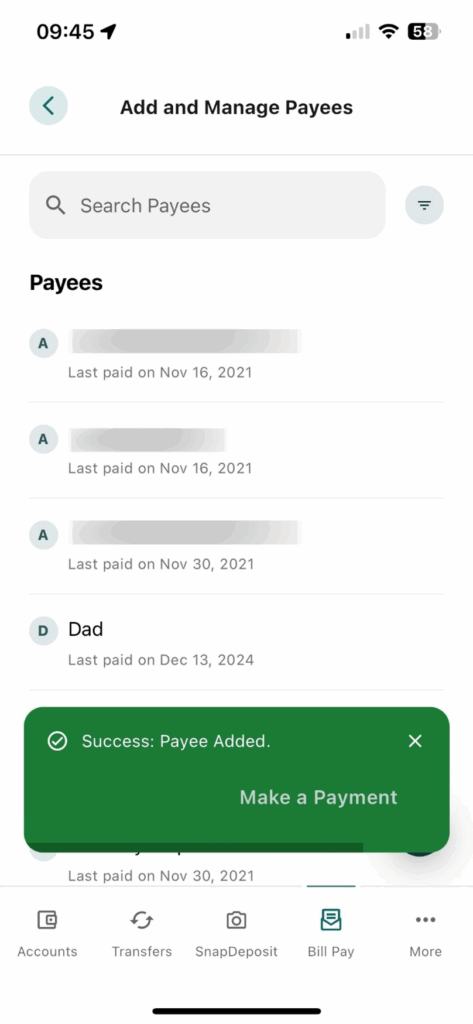Open first payee paid Nov 16, 2021
The height and width of the screenshot is (1024, 473).
pos(236,355)
